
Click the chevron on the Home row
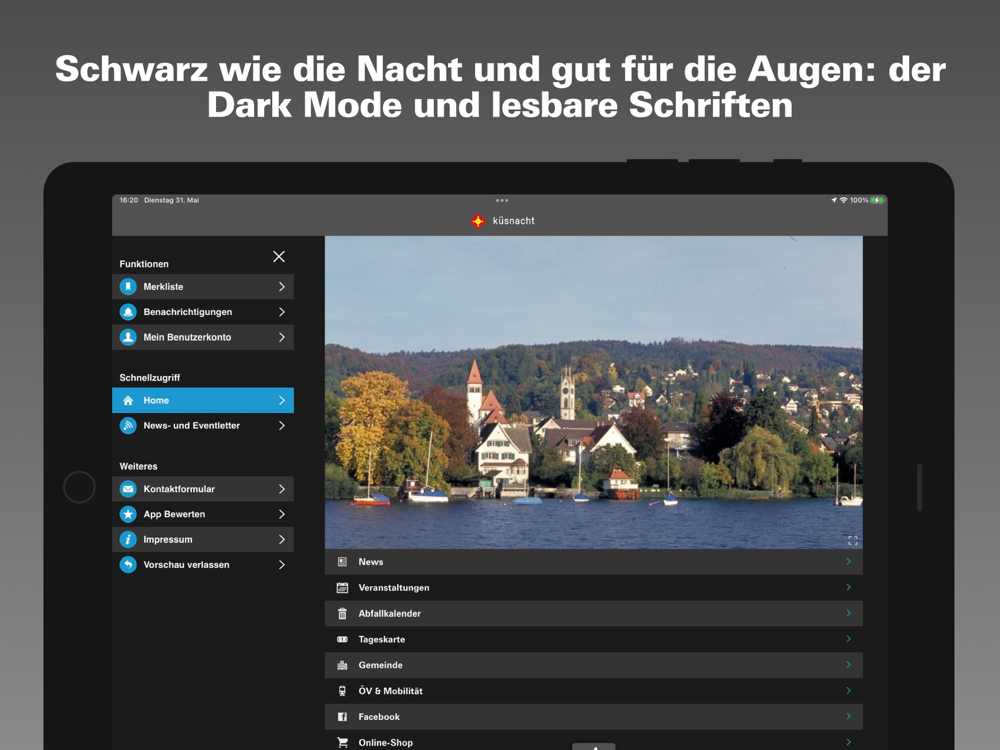(282, 401)
